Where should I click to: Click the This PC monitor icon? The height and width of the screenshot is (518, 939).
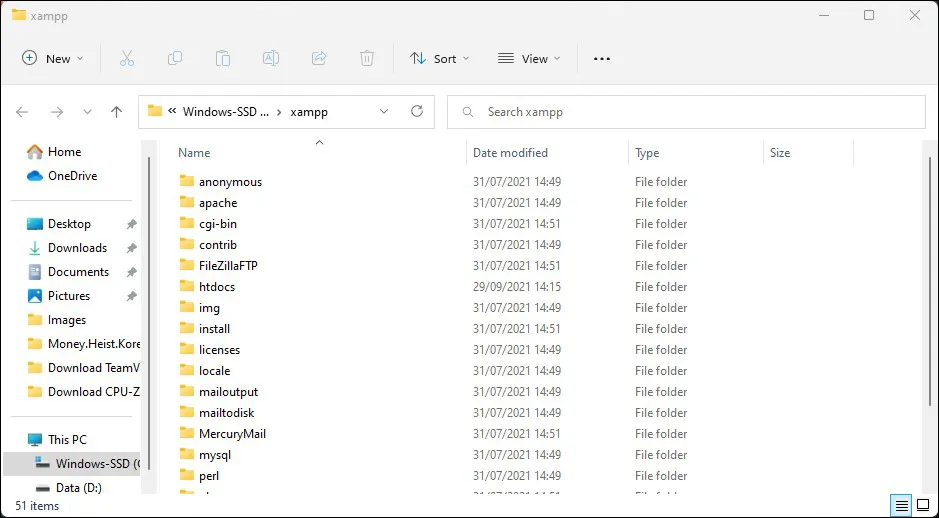pos(35,440)
